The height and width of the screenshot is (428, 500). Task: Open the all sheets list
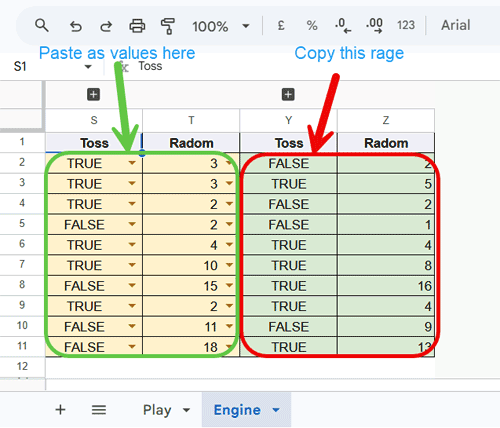99,410
